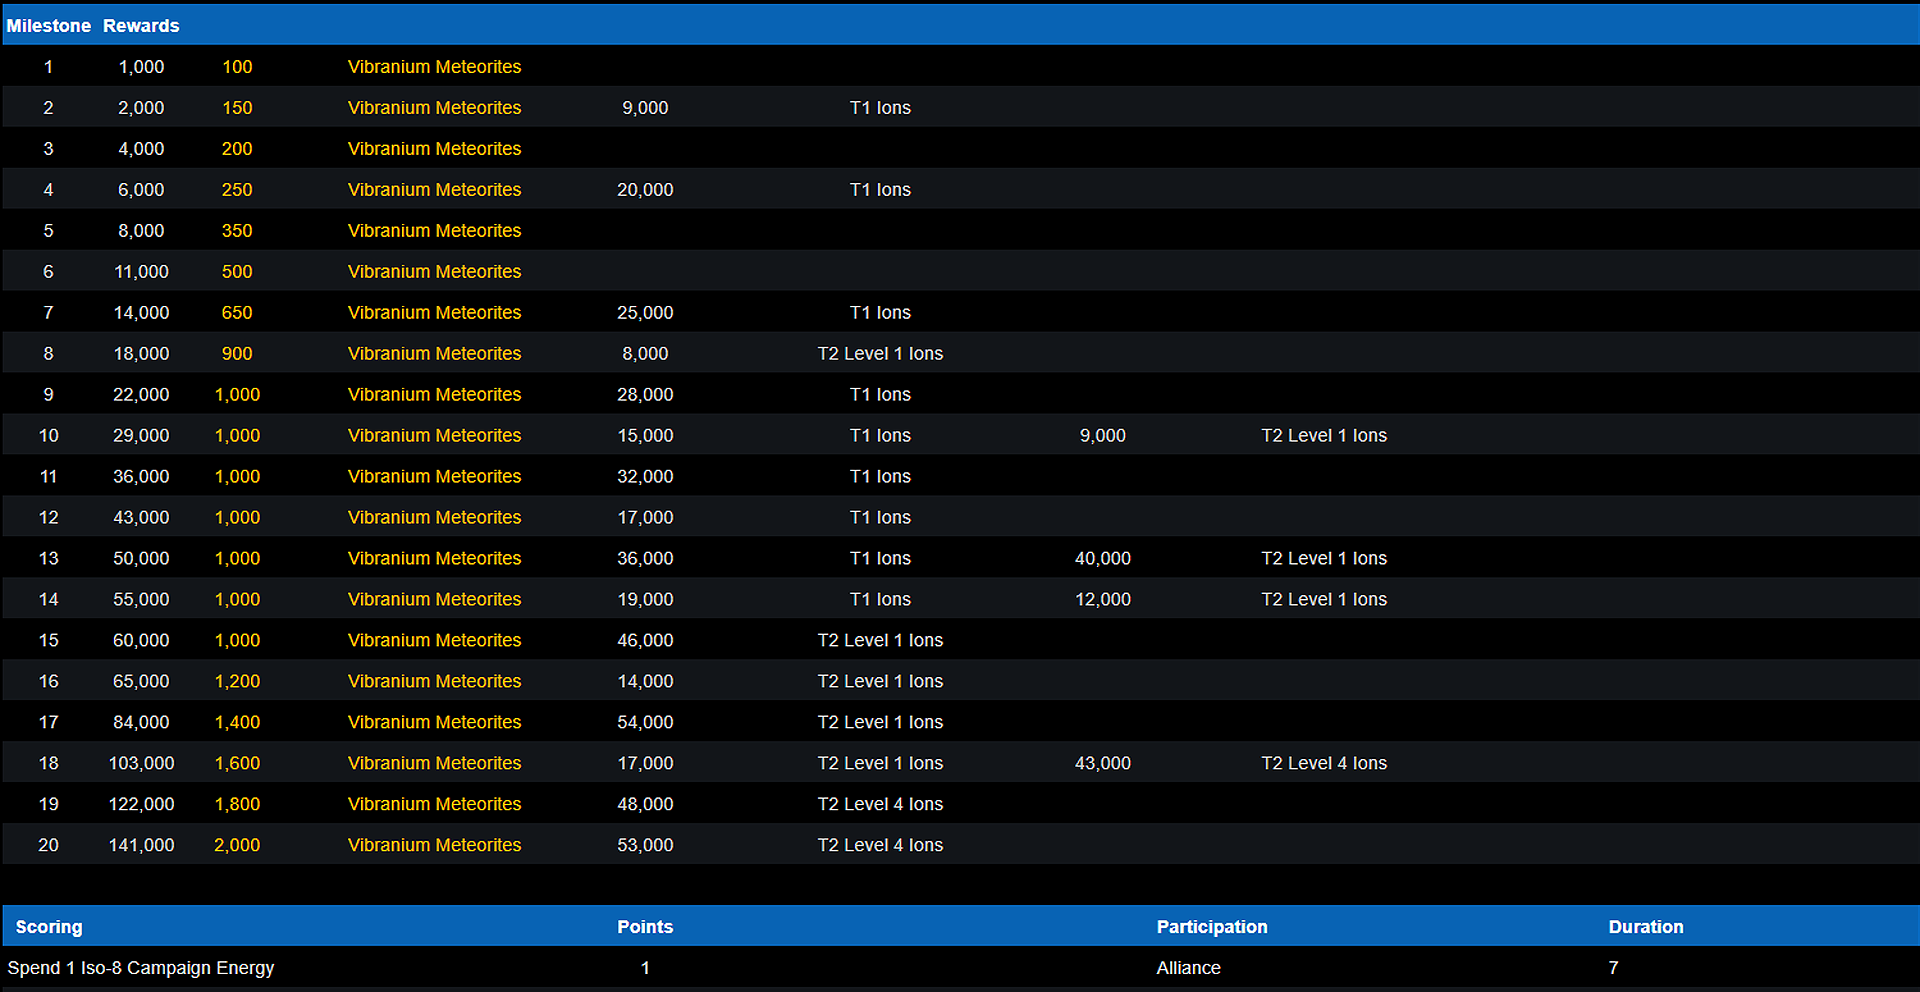Click the 46,000 T2 Level 1 Ions amount

(645, 641)
